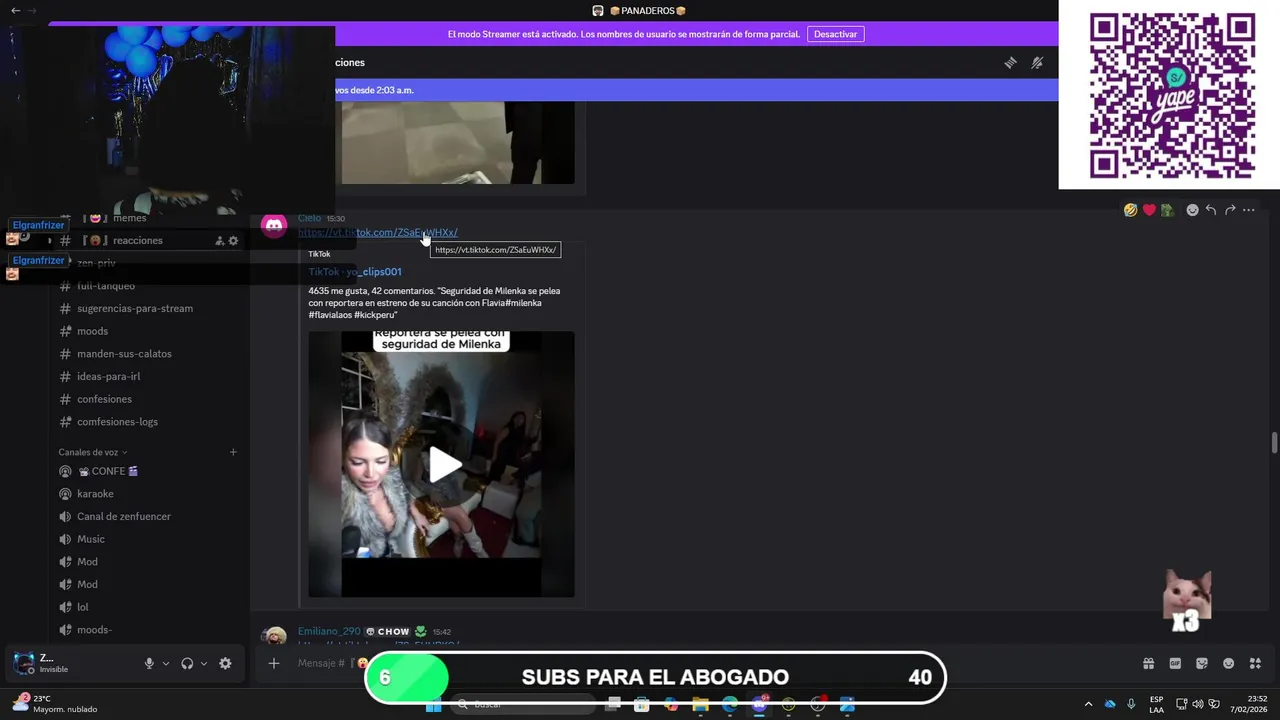Open more options for Cielo's message
This screenshot has height=720, width=1280.
tap(1248, 210)
